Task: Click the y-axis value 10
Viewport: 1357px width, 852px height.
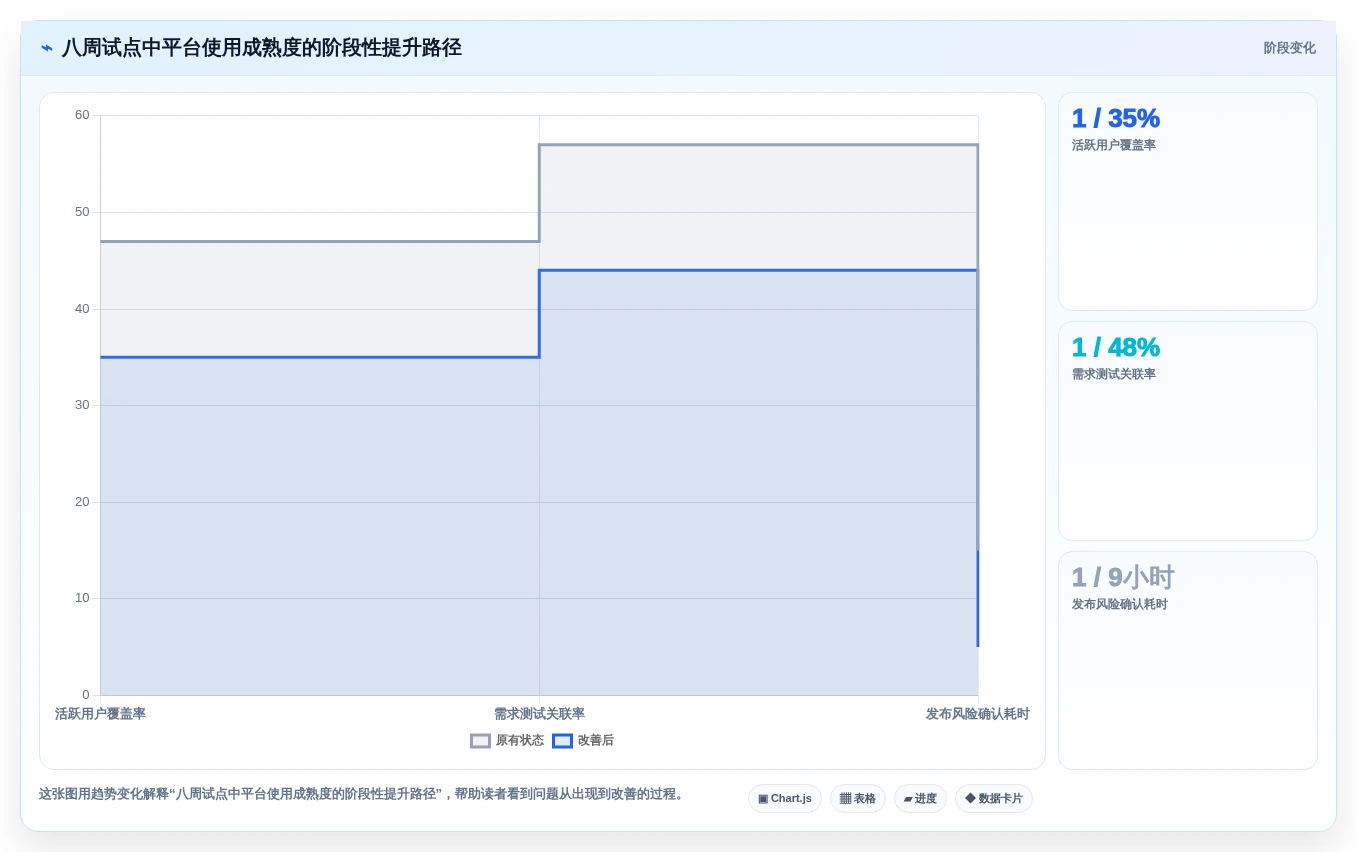Action: click(82, 598)
